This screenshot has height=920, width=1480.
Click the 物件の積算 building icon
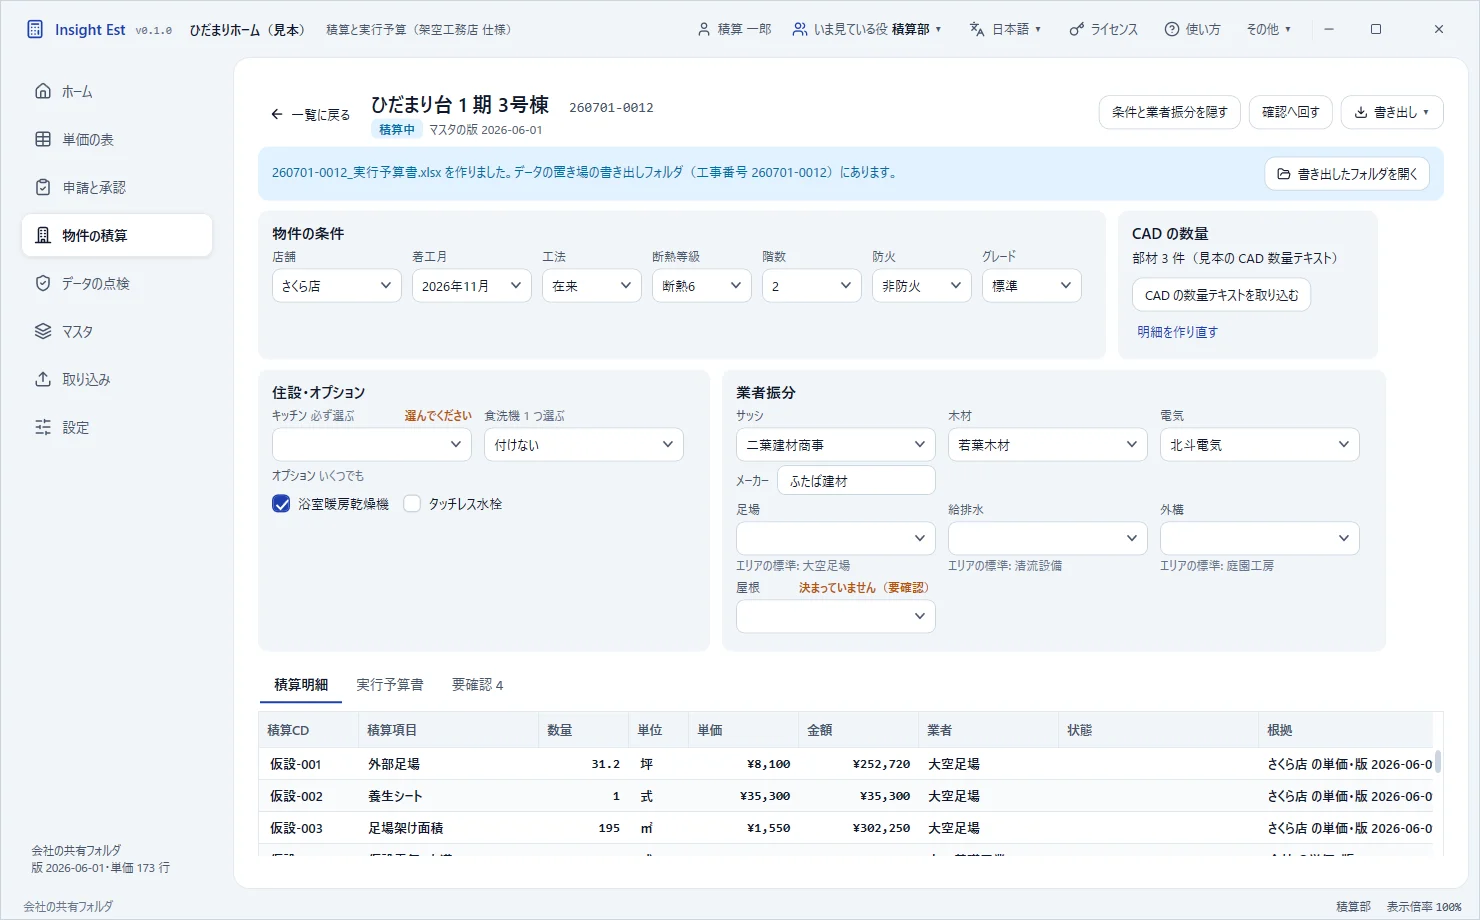click(43, 235)
